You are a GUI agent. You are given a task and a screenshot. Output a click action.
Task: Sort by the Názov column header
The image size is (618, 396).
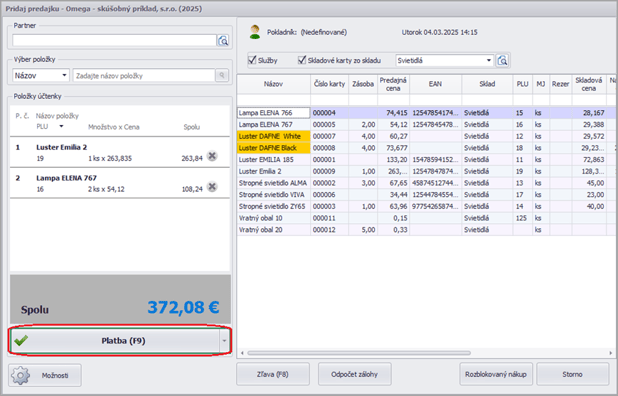click(274, 84)
